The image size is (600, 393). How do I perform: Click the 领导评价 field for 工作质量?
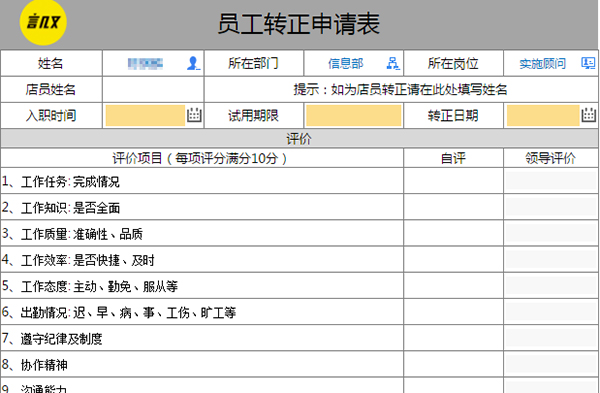551,233
